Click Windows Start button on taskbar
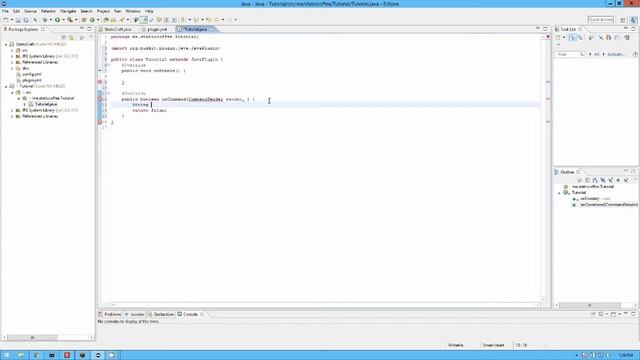 (6, 355)
